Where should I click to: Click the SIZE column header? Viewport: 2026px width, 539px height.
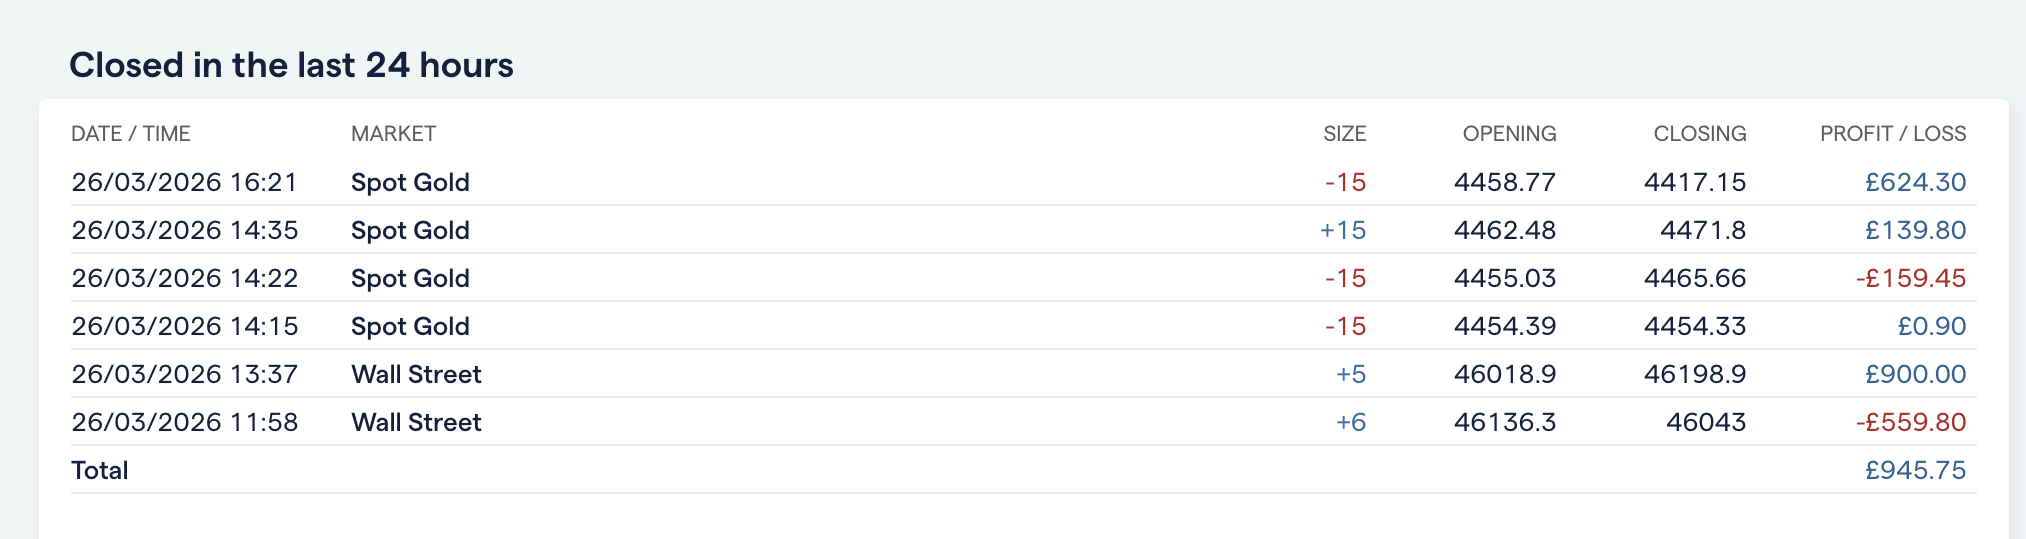click(1344, 134)
